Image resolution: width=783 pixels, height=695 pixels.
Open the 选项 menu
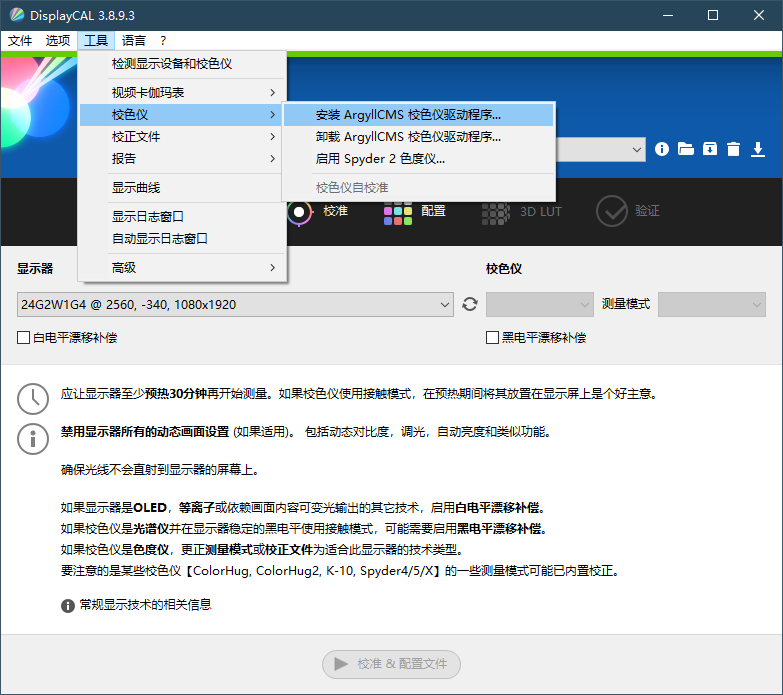point(58,40)
